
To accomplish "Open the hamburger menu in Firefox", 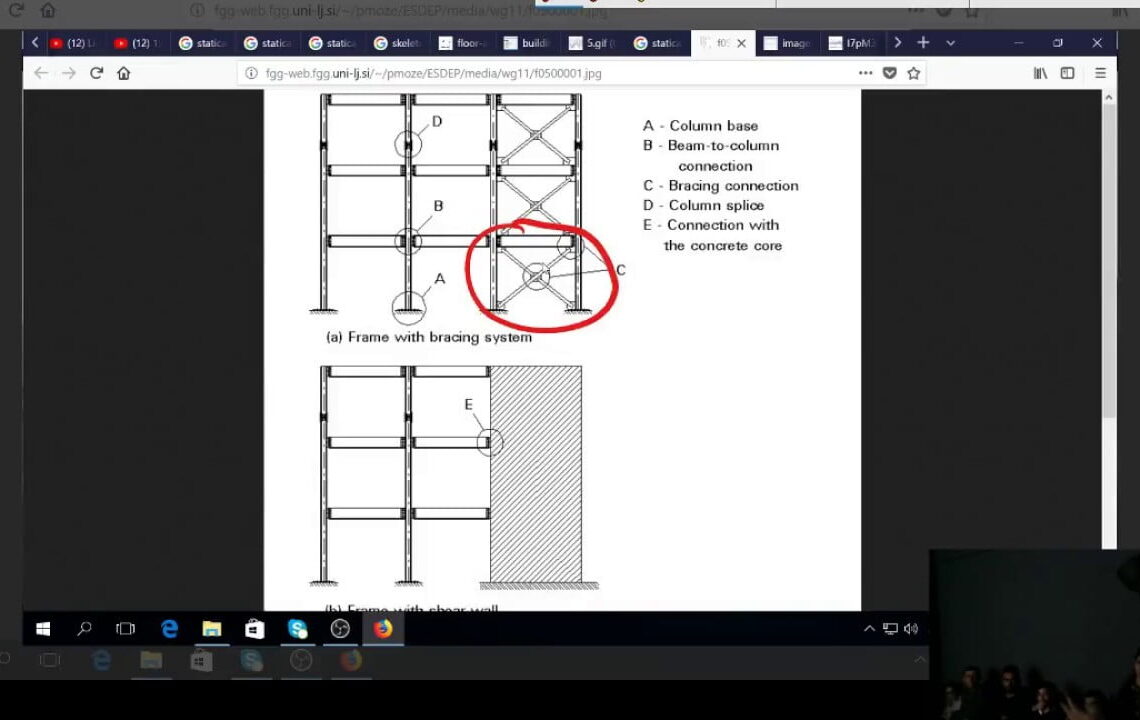I will 1100,73.
